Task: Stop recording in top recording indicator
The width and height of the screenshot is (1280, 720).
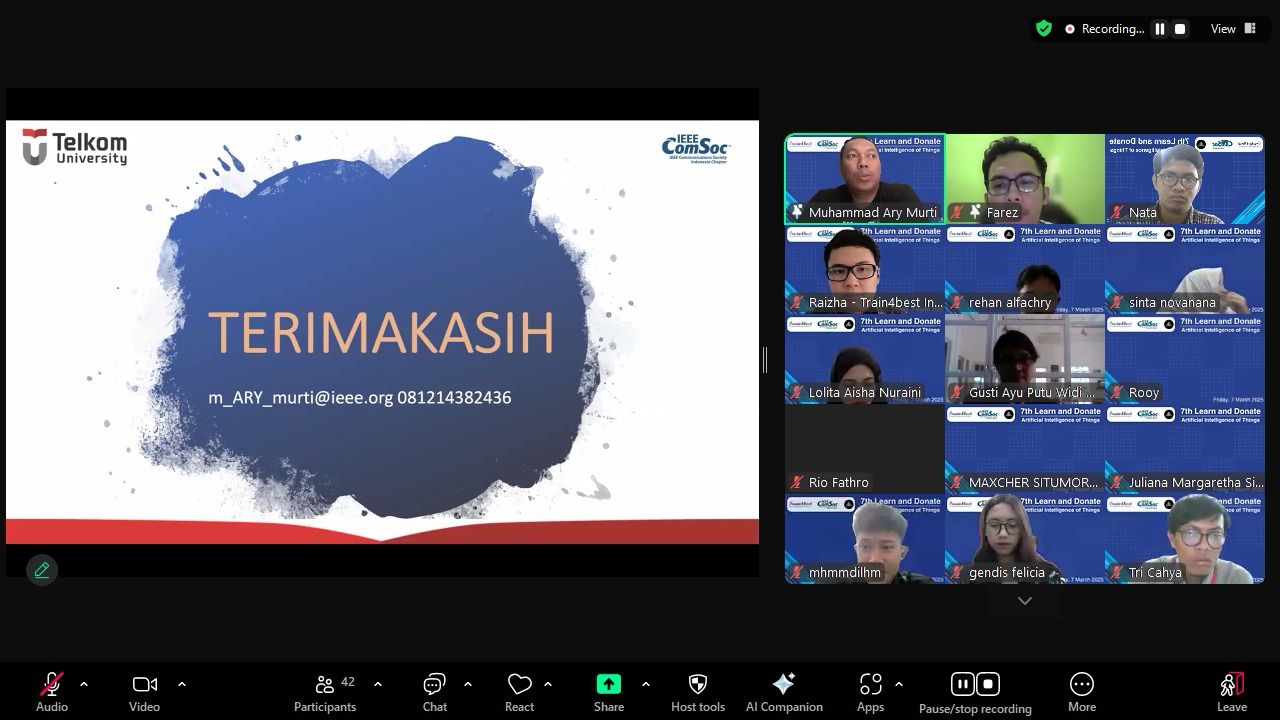Action: coord(1180,29)
